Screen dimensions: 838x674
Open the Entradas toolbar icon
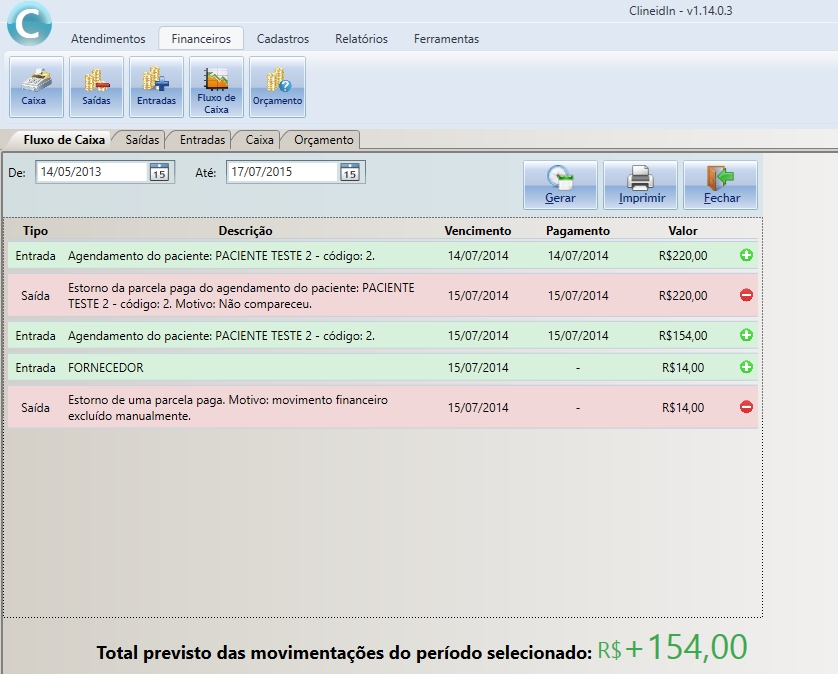pyautogui.click(x=156, y=87)
